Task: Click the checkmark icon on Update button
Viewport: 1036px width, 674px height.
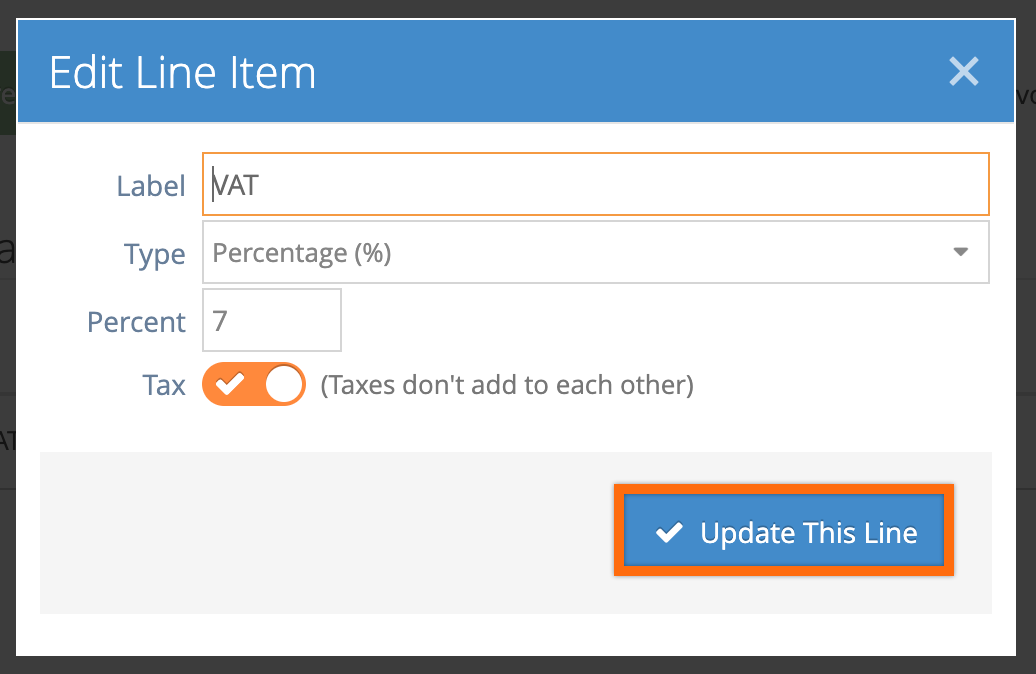Action: tap(669, 532)
